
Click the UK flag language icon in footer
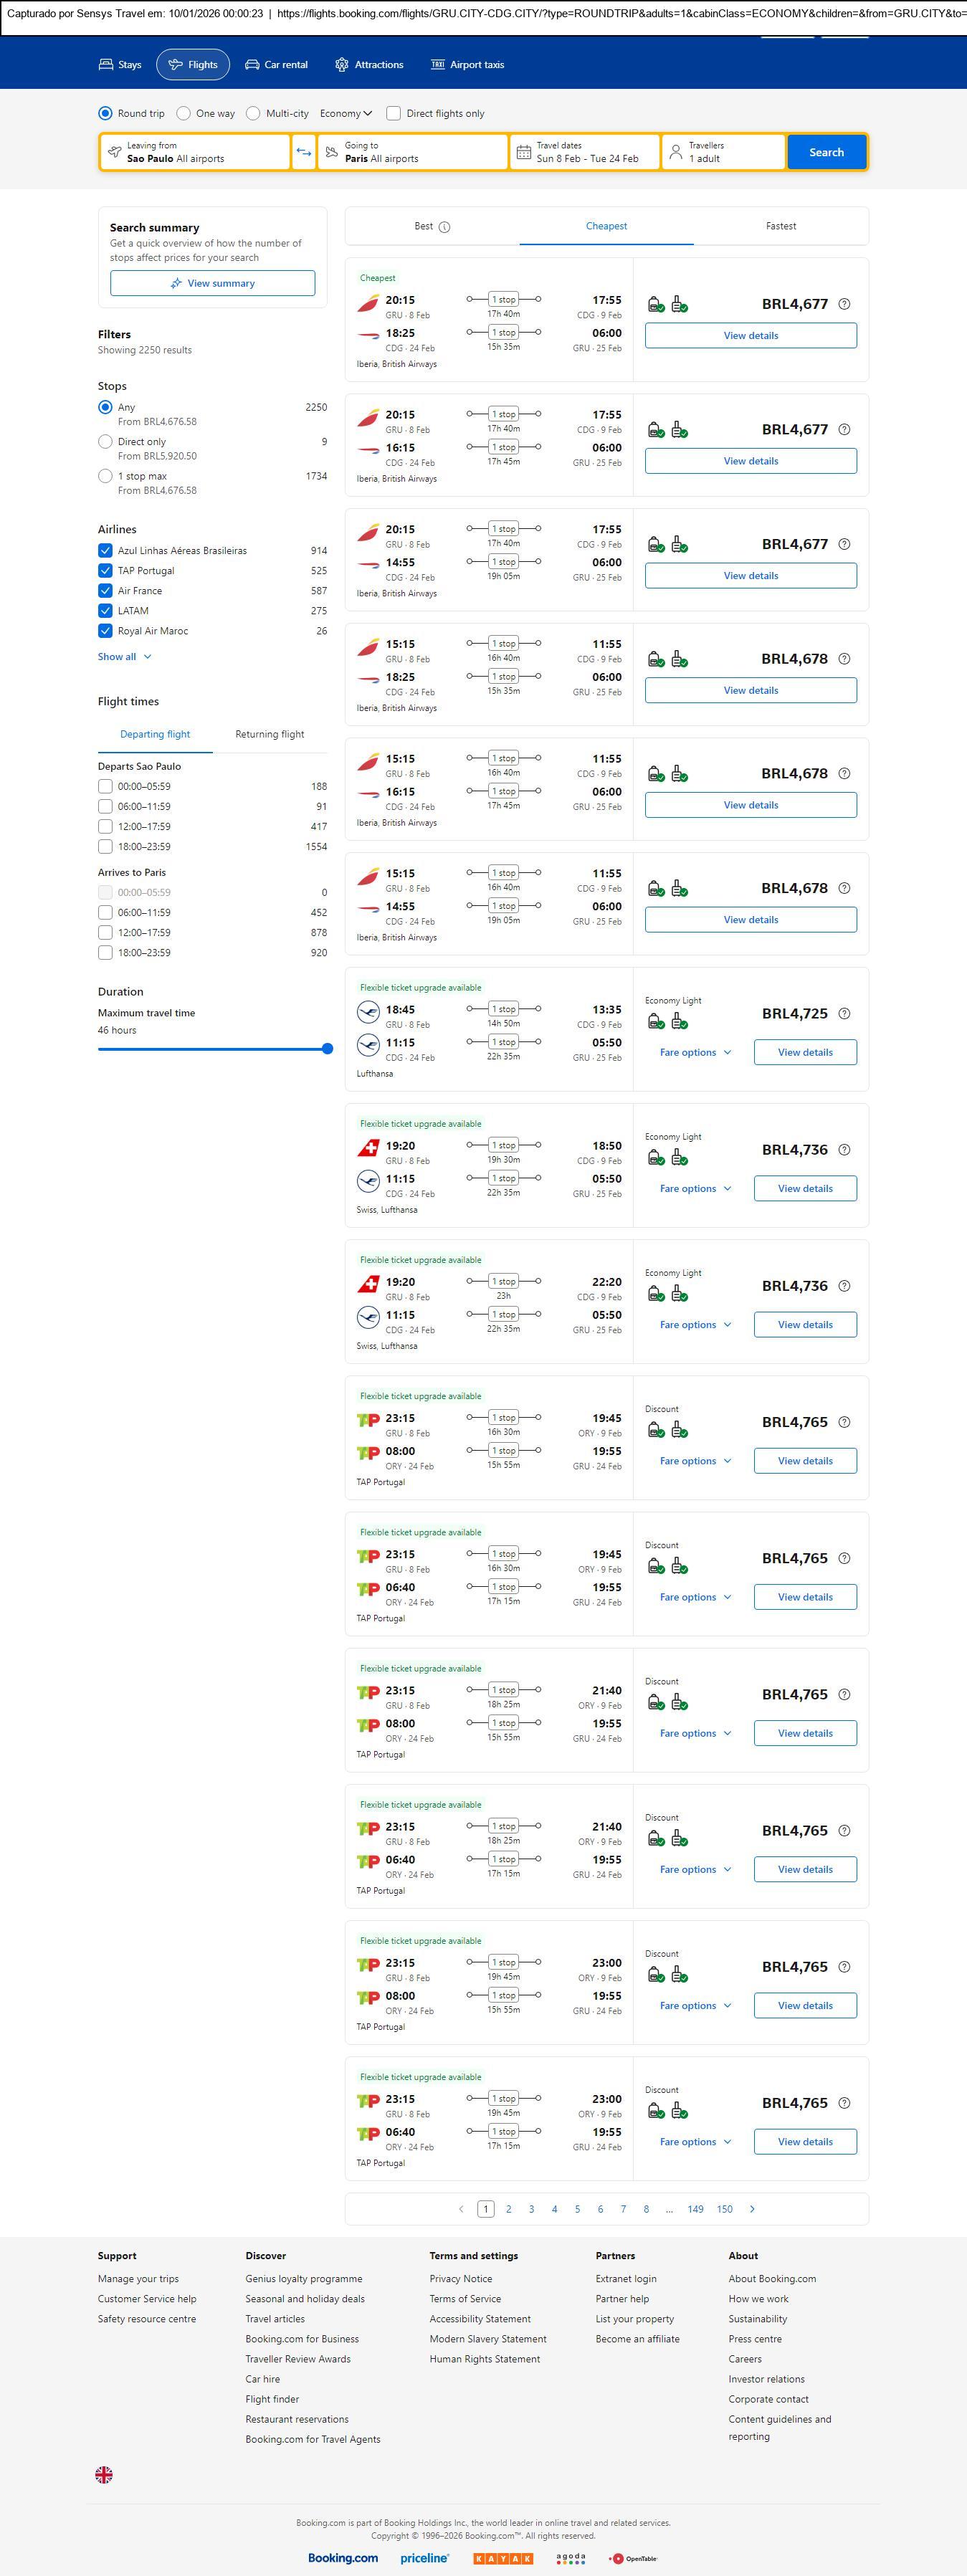pyautogui.click(x=104, y=2475)
